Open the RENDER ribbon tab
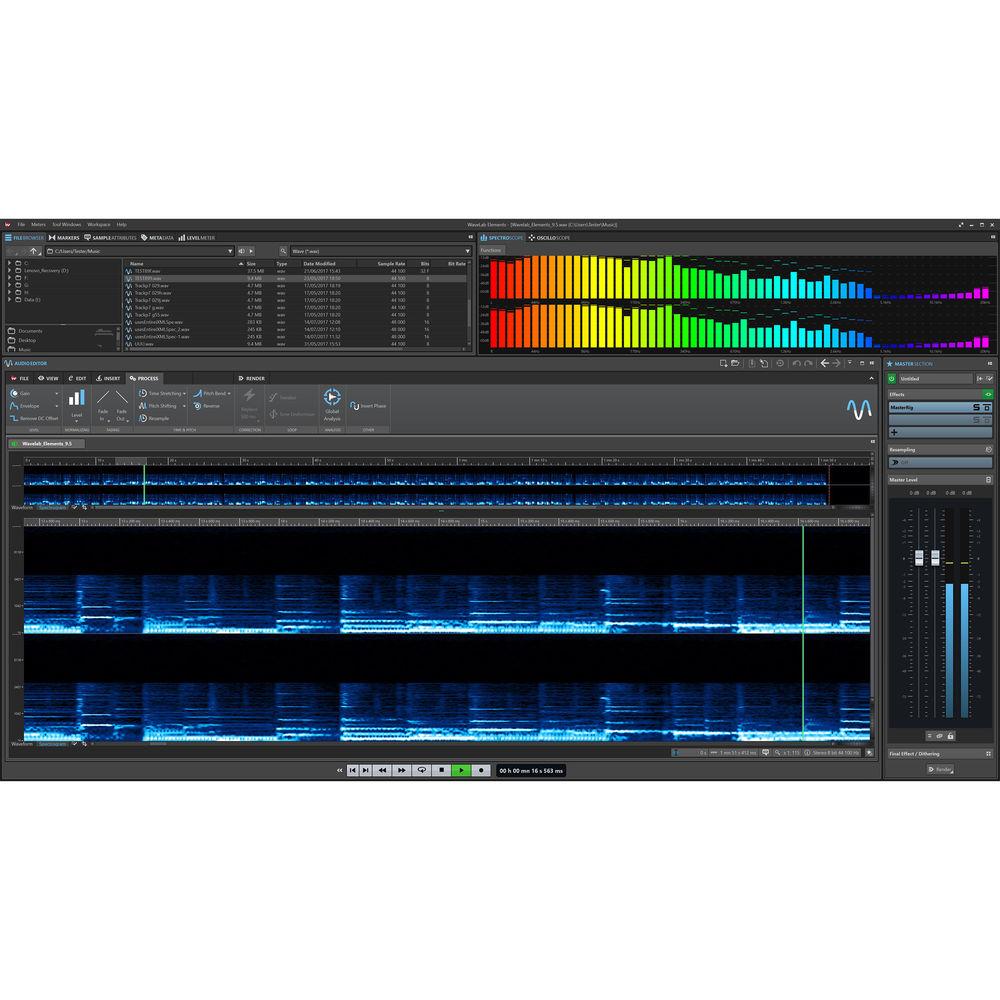The width and height of the screenshot is (1000, 1000). click(252, 378)
